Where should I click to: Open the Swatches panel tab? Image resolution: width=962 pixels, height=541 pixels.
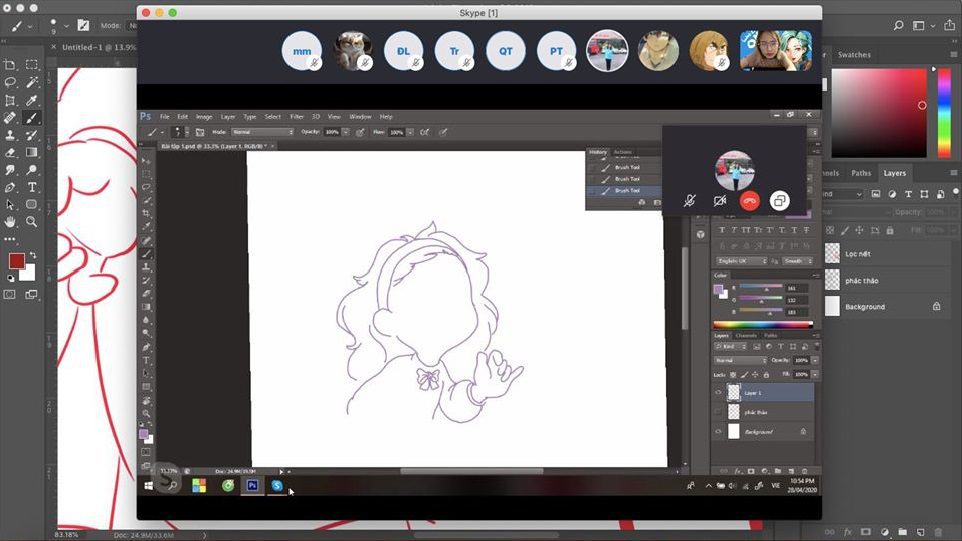pyautogui.click(x=853, y=55)
